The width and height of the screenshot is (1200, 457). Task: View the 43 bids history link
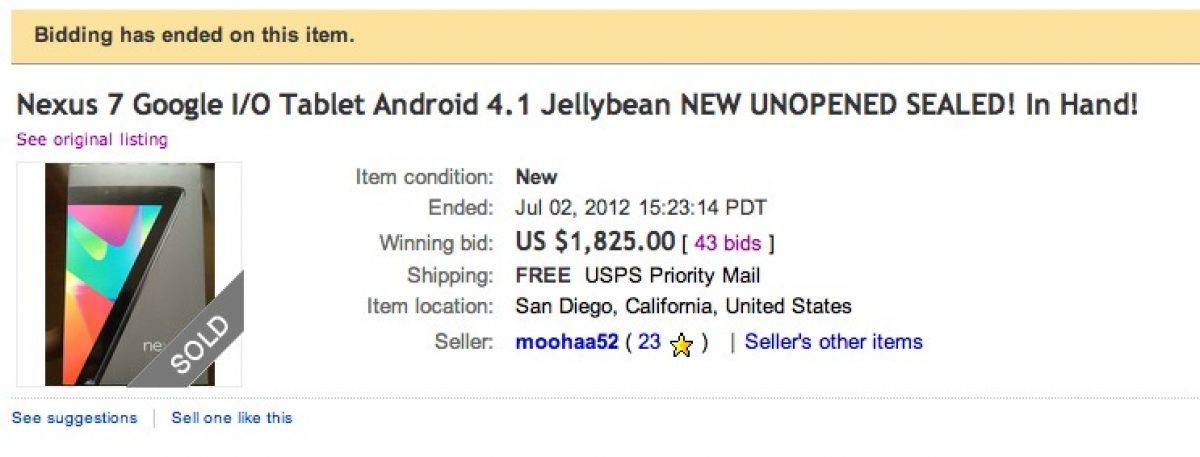pos(727,242)
